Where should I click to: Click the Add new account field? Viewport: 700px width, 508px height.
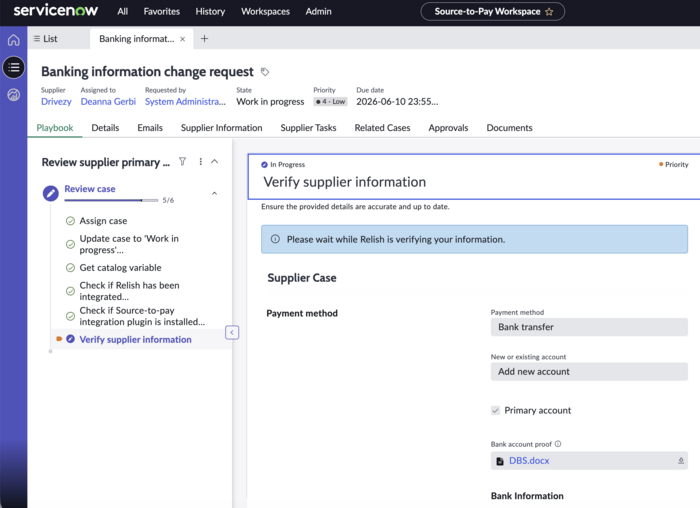[589, 371]
